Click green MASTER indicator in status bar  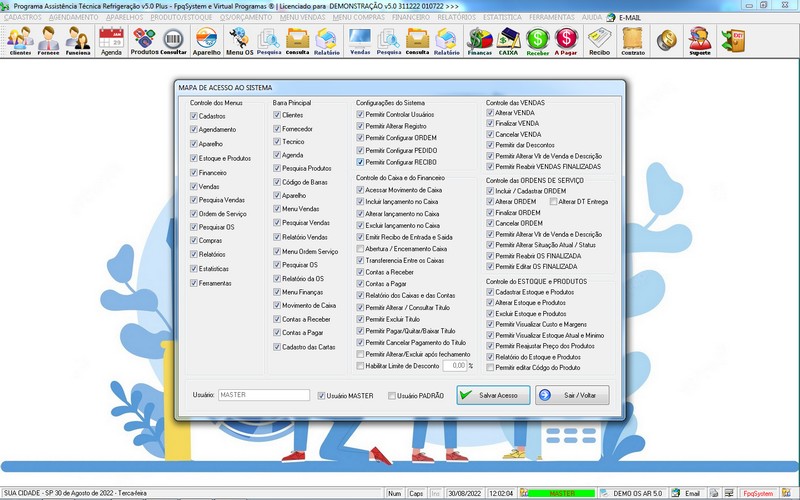click(561, 493)
